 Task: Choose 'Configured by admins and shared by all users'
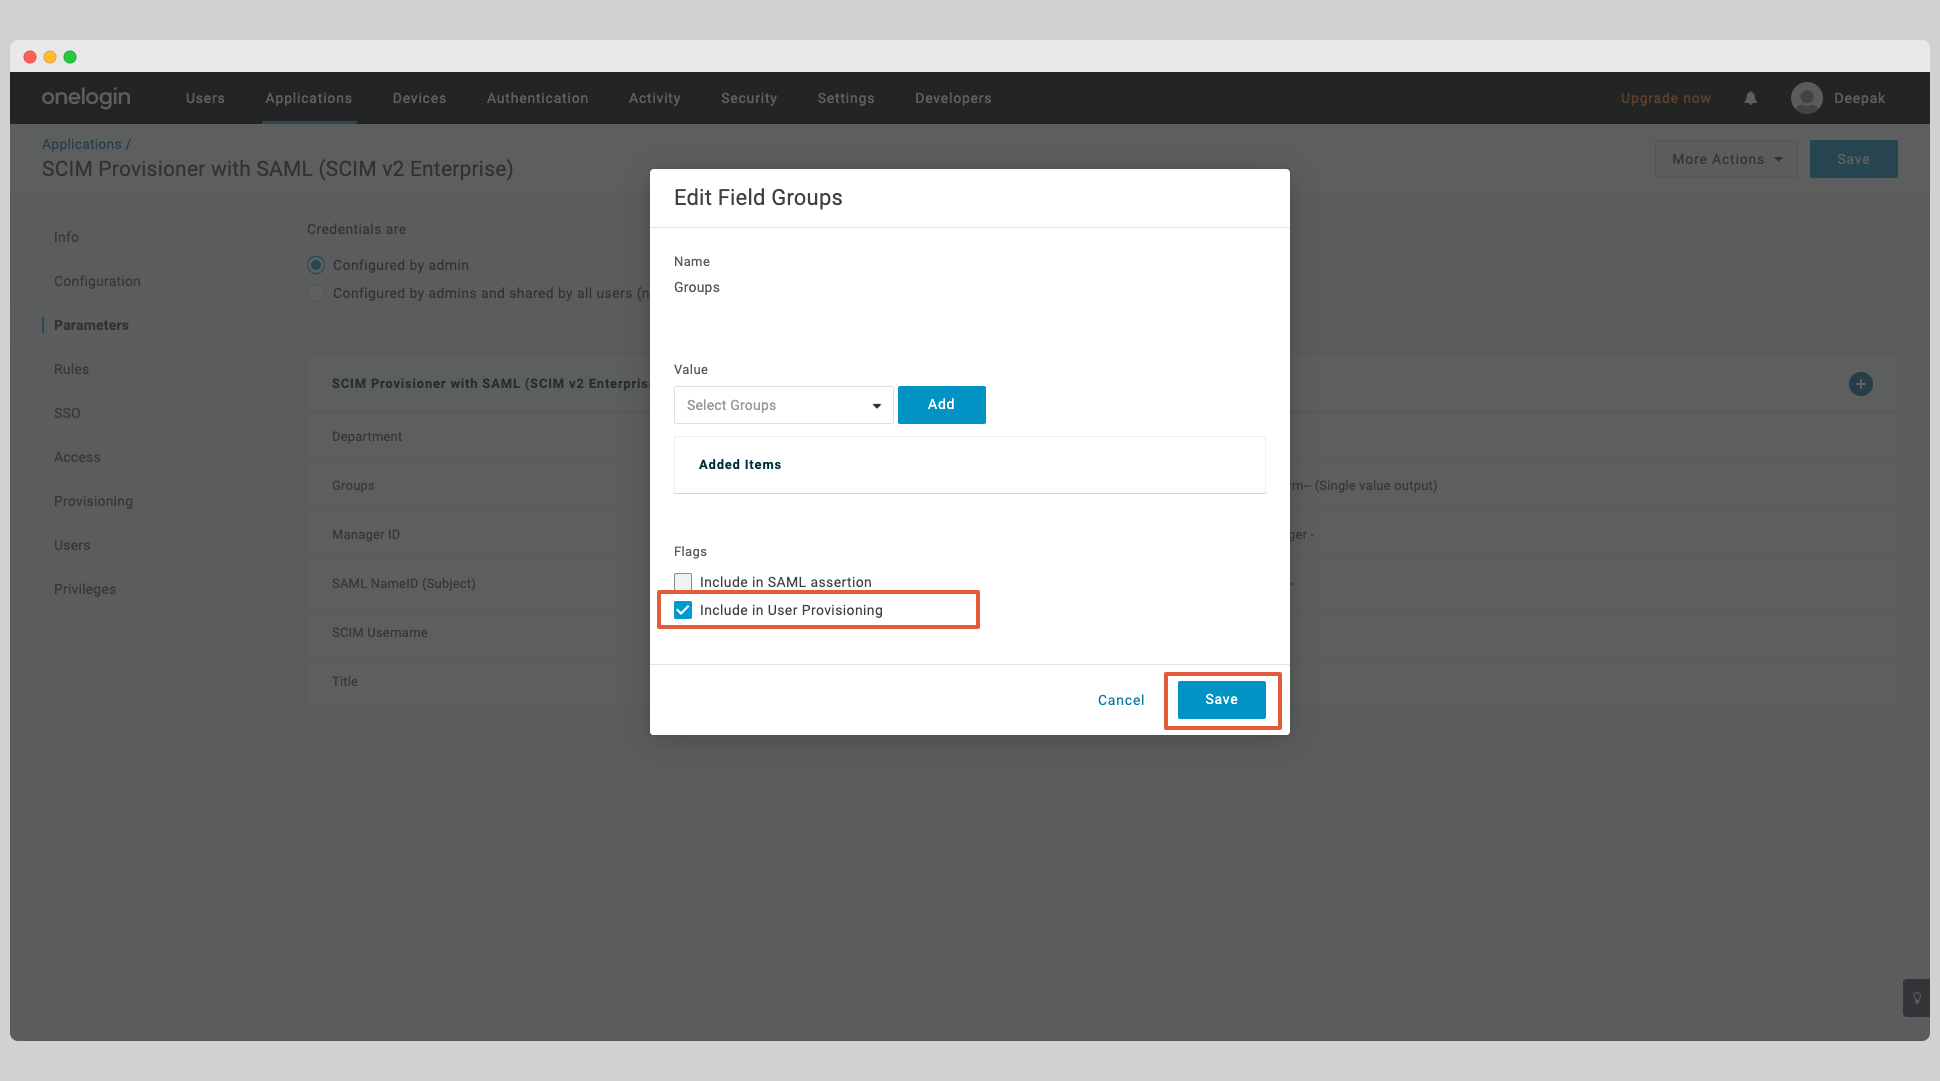[316, 293]
